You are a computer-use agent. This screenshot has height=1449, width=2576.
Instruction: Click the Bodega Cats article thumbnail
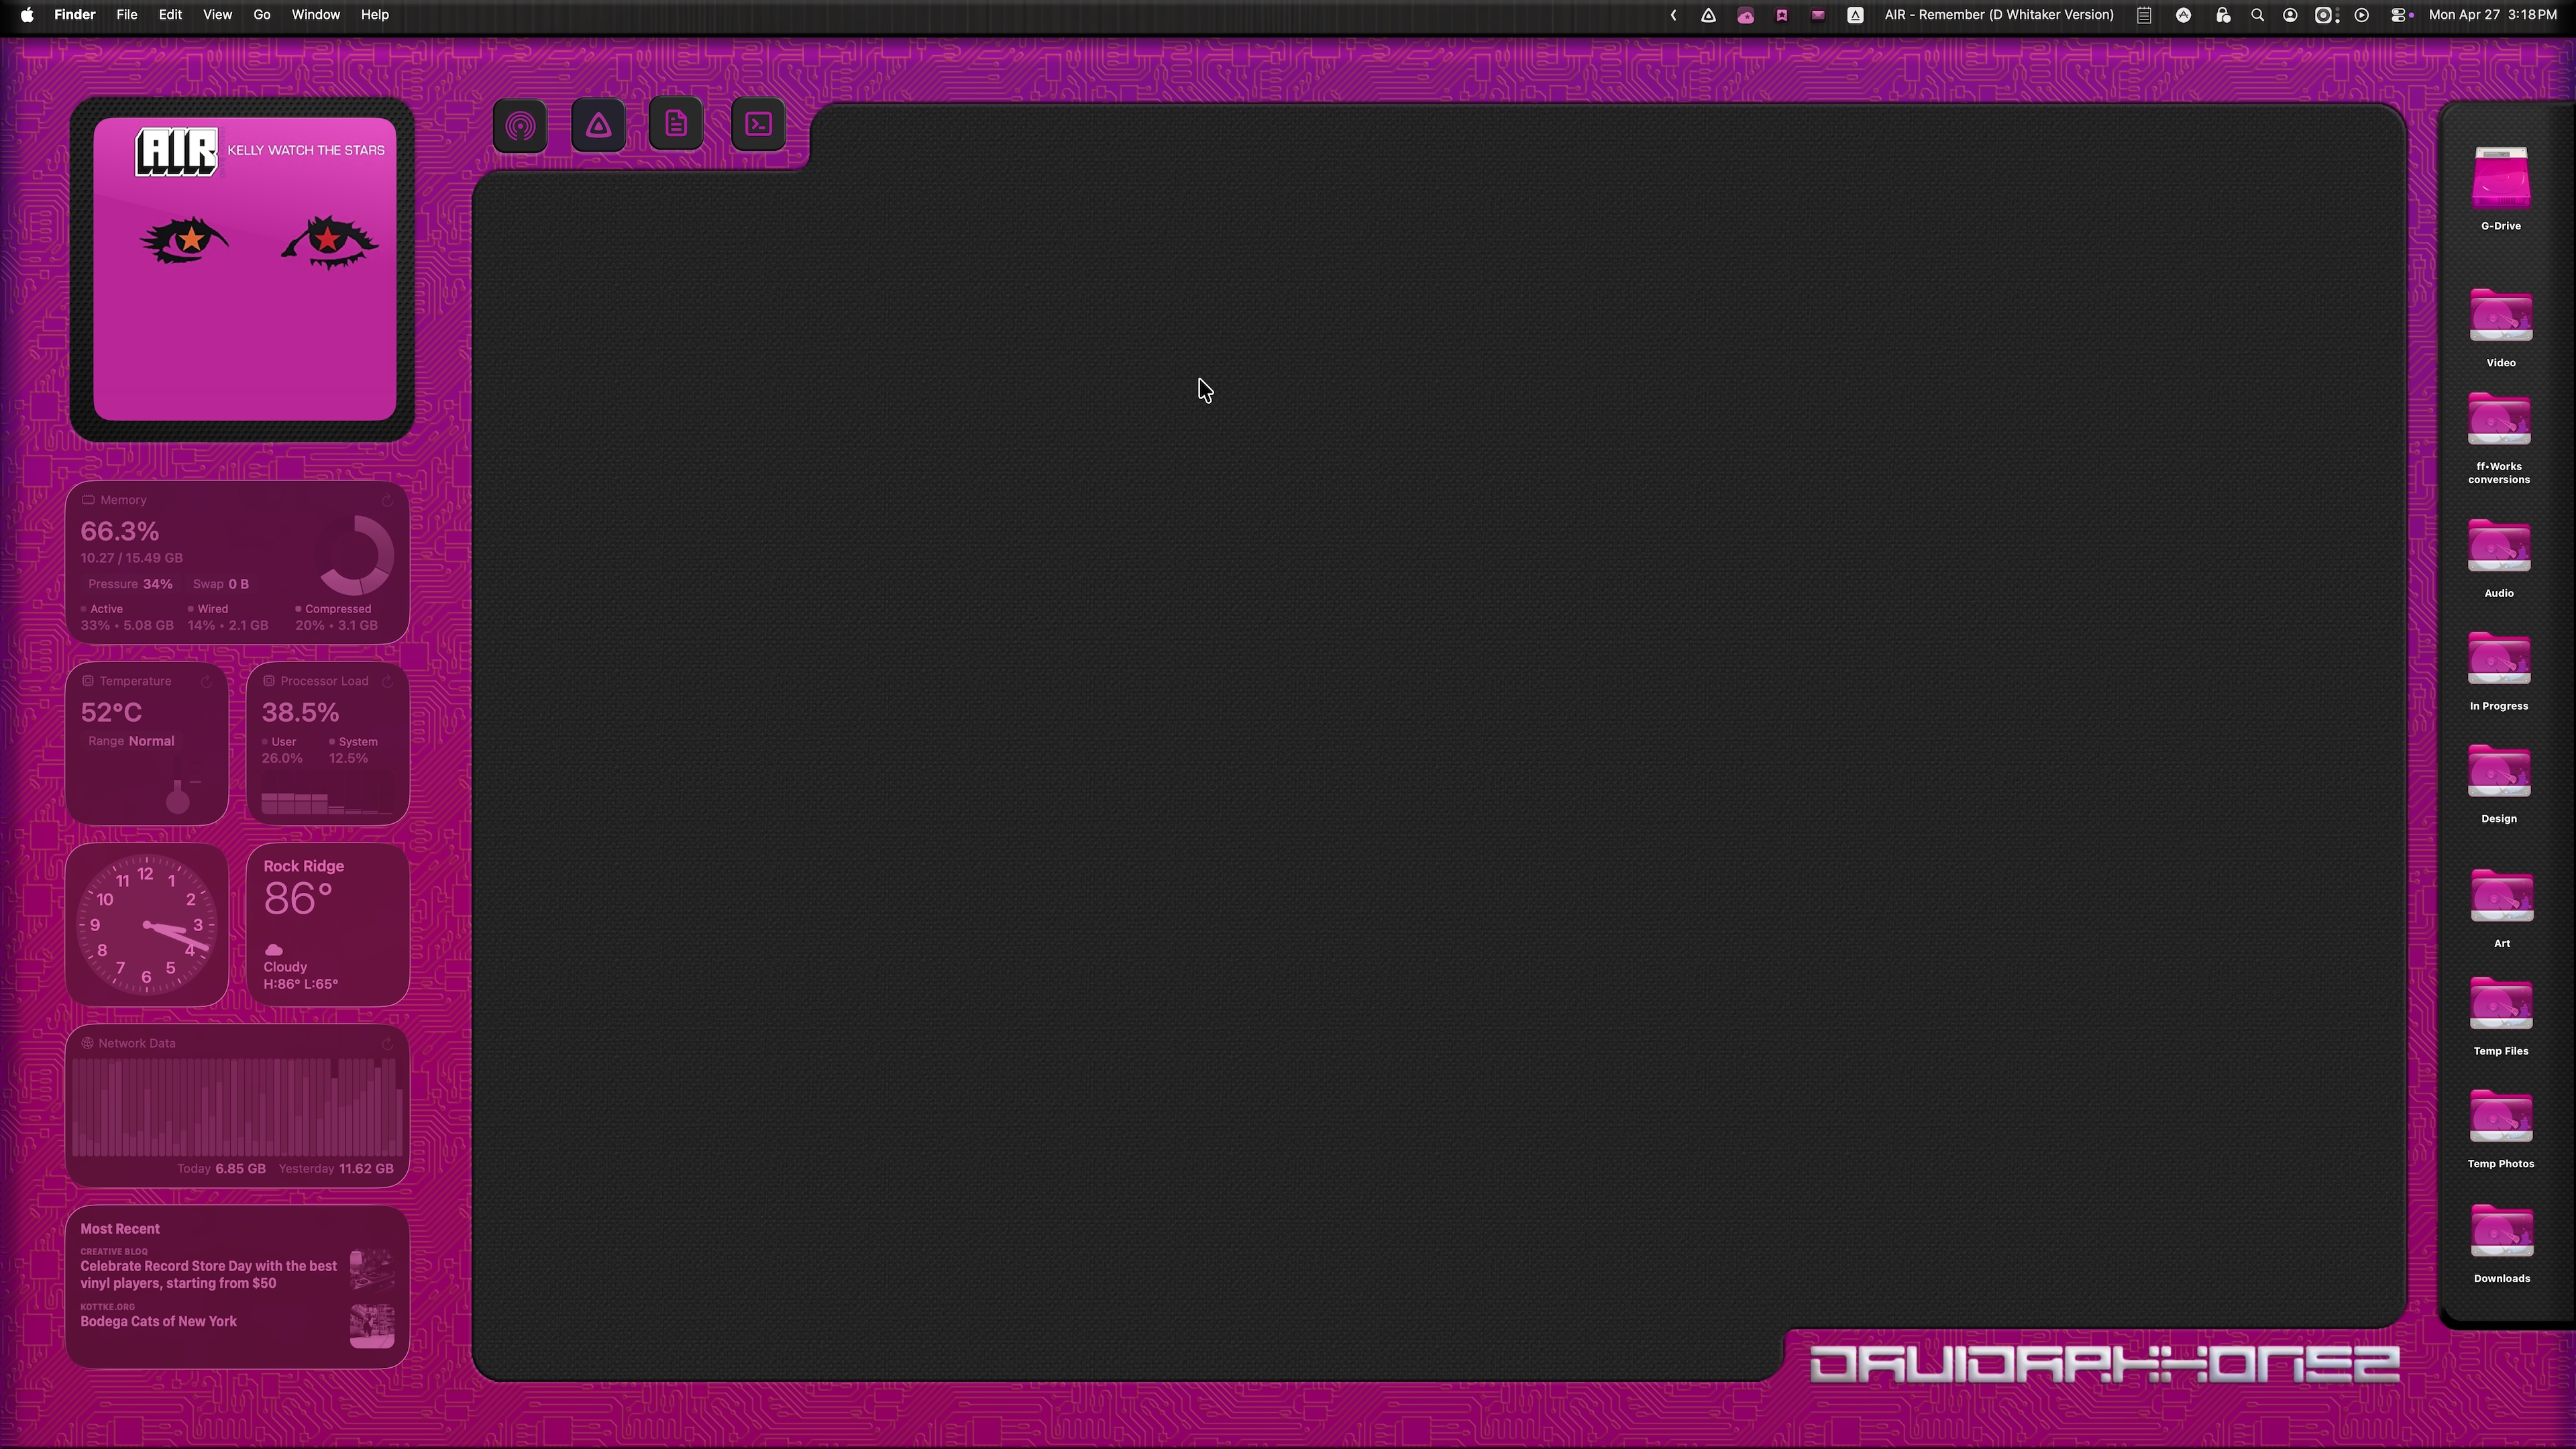click(x=372, y=1326)
